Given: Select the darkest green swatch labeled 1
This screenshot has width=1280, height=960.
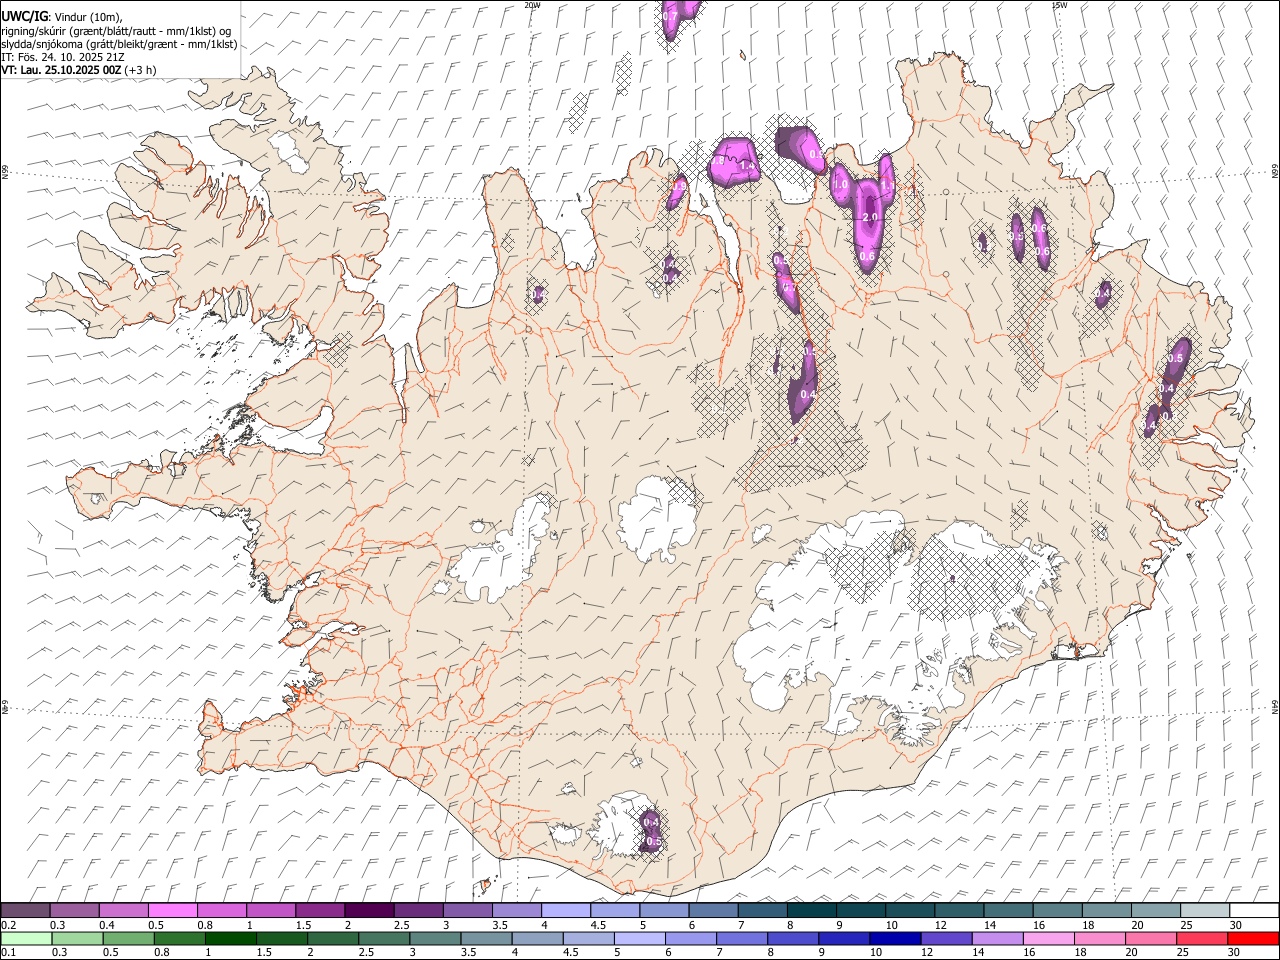Looking at the screenshot, I should [231, 938].
